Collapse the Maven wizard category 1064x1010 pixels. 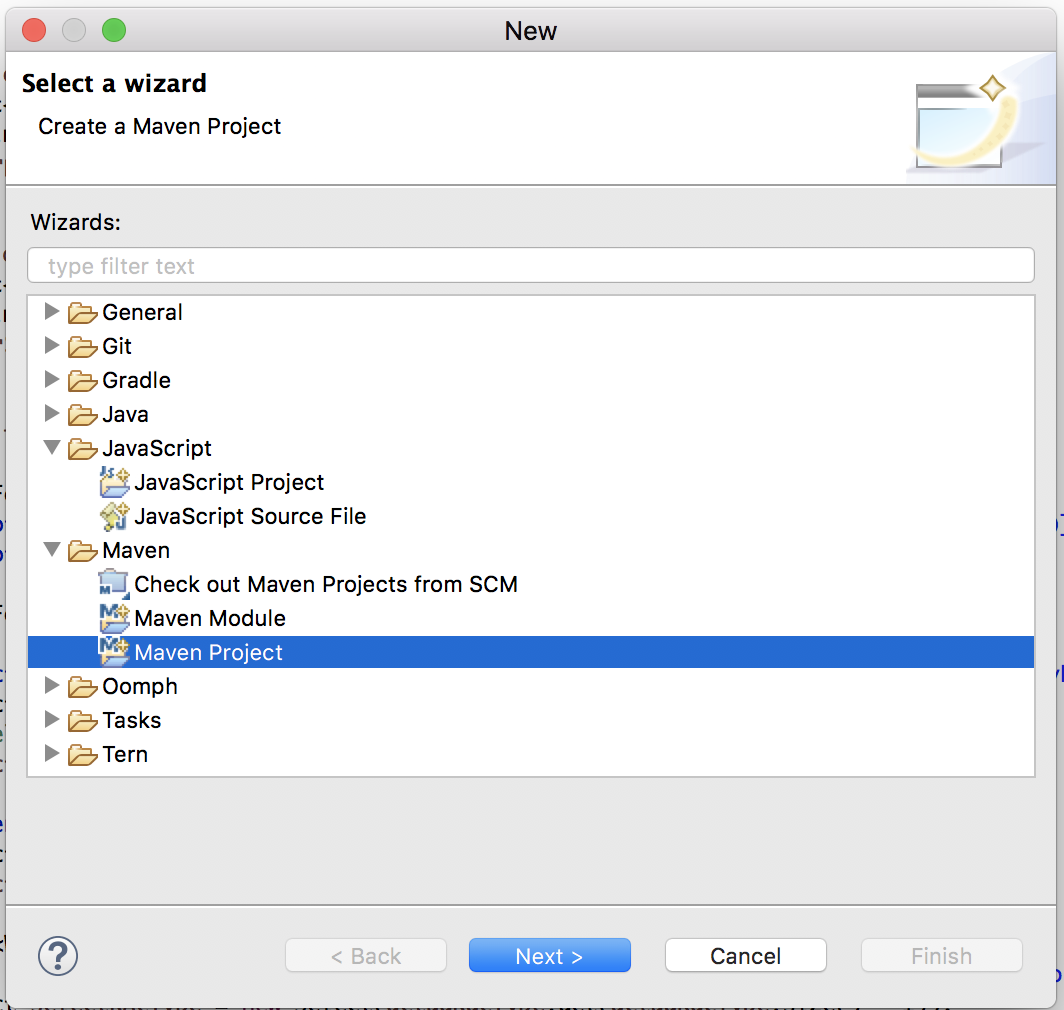[x=52, y=550]
